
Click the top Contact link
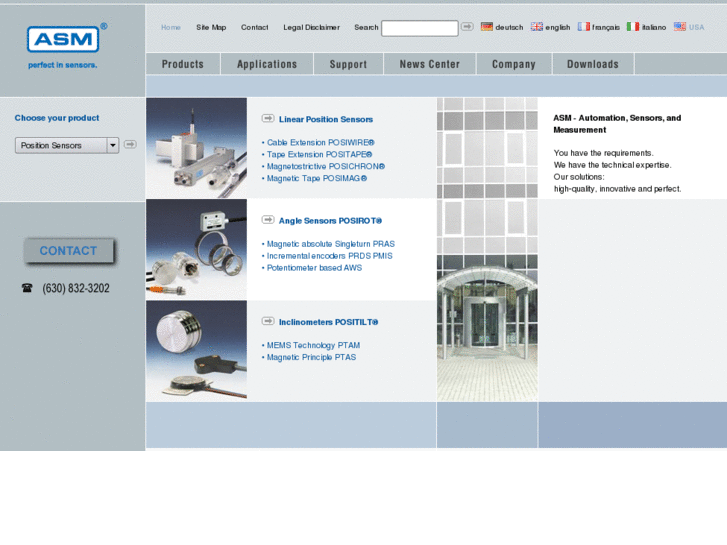pyautogui.click(x=255, y=27)
